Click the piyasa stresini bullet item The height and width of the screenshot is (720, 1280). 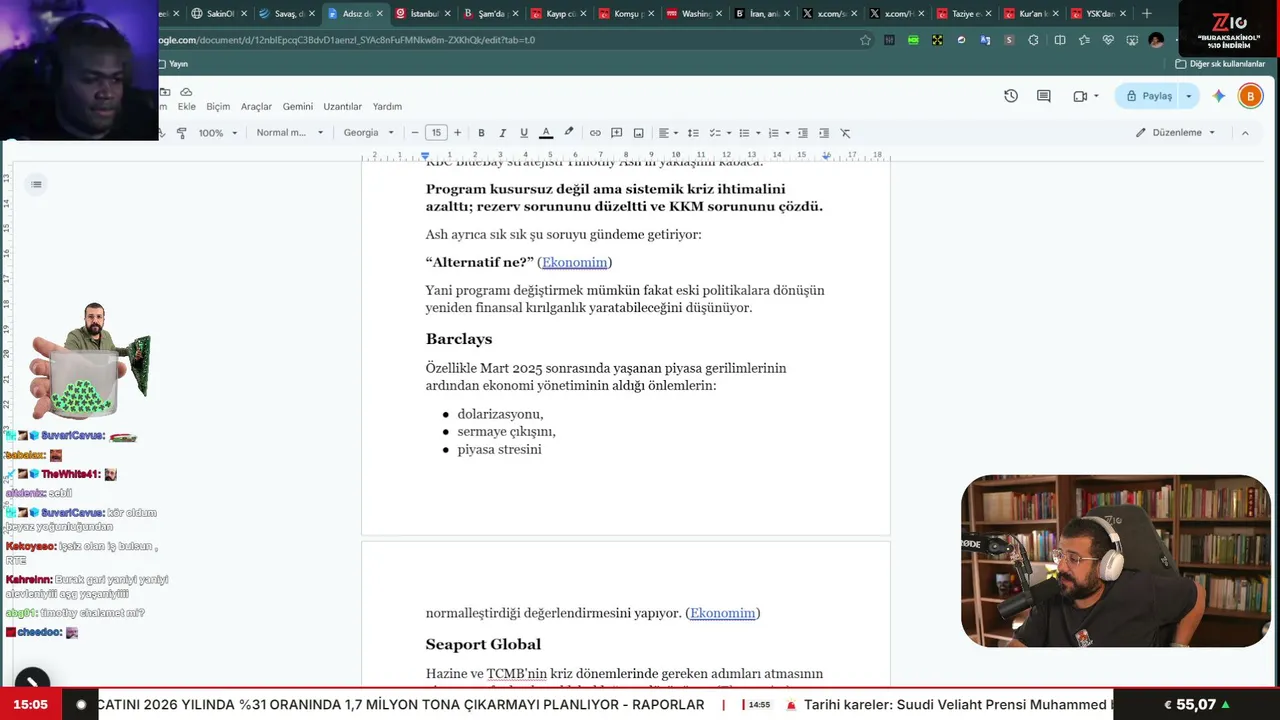coord(499,450)
